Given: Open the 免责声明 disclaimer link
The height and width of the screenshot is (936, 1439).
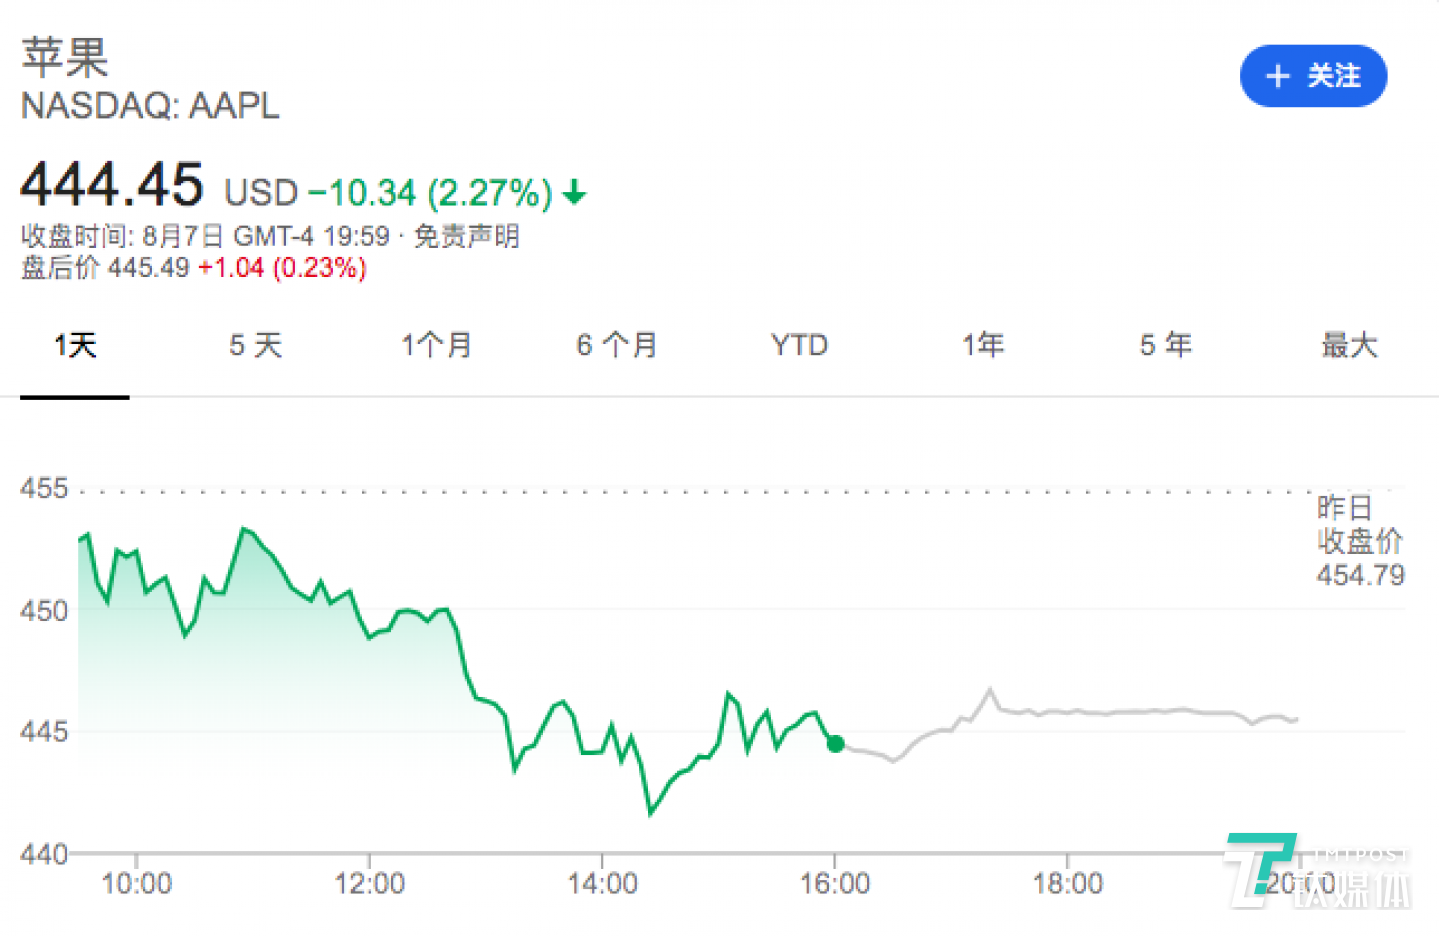Looking at the screenshot, I should tap(467, 237).
